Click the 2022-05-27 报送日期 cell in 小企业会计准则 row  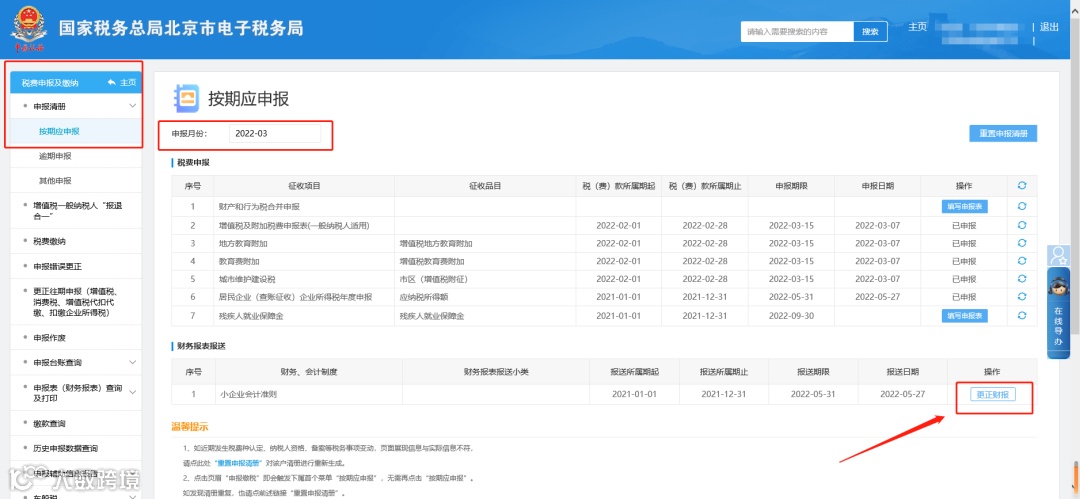click(x=903, y=394)
